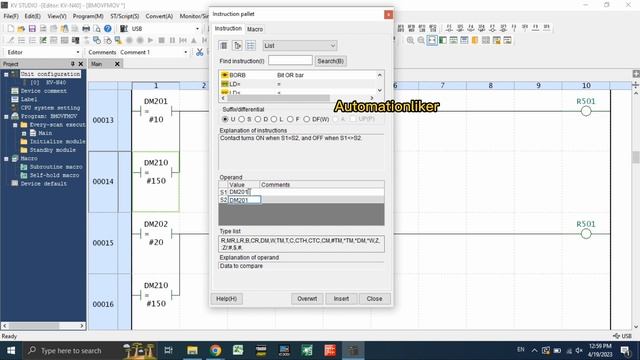Click the first view-mode icon in Instruction pallet
The width and height of the screenshot is (640, 360).
(224, 45)
